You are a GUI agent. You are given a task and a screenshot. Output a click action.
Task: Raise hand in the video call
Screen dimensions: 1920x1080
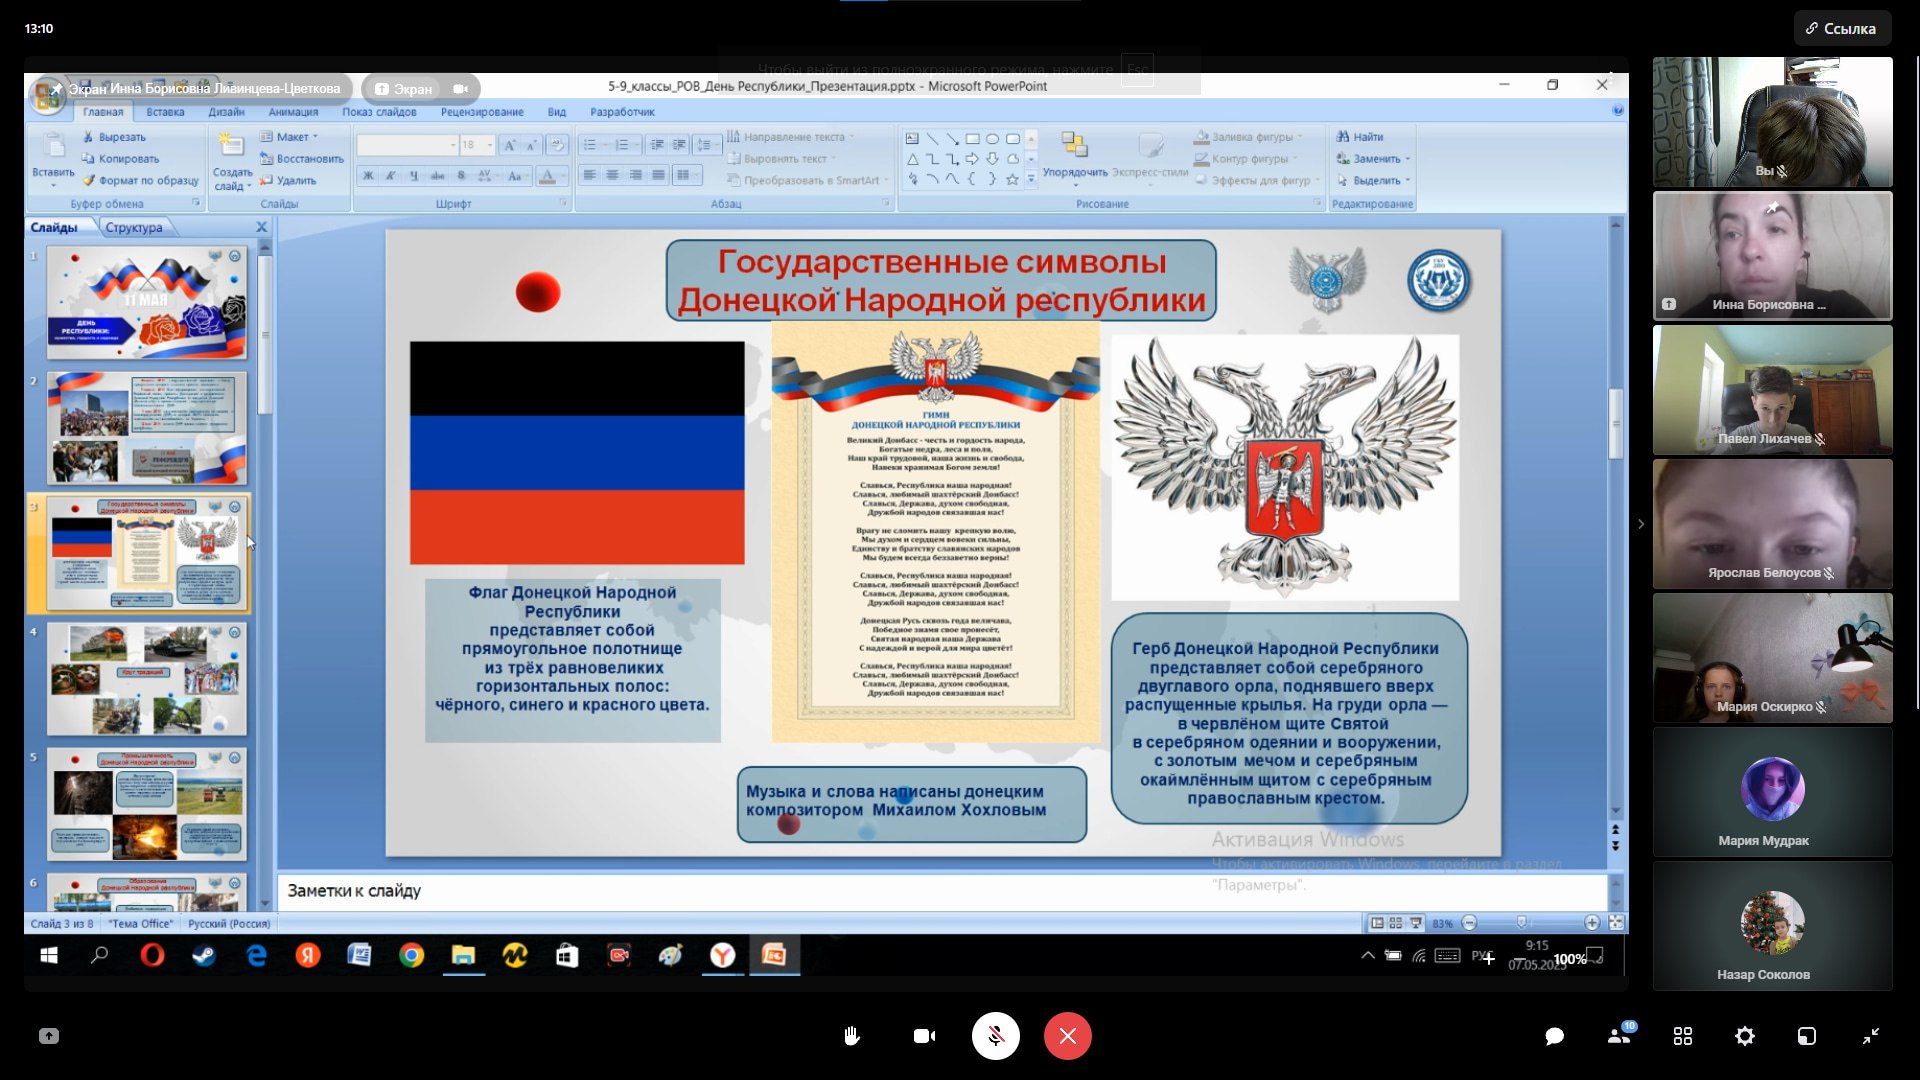coord(851,1036)
